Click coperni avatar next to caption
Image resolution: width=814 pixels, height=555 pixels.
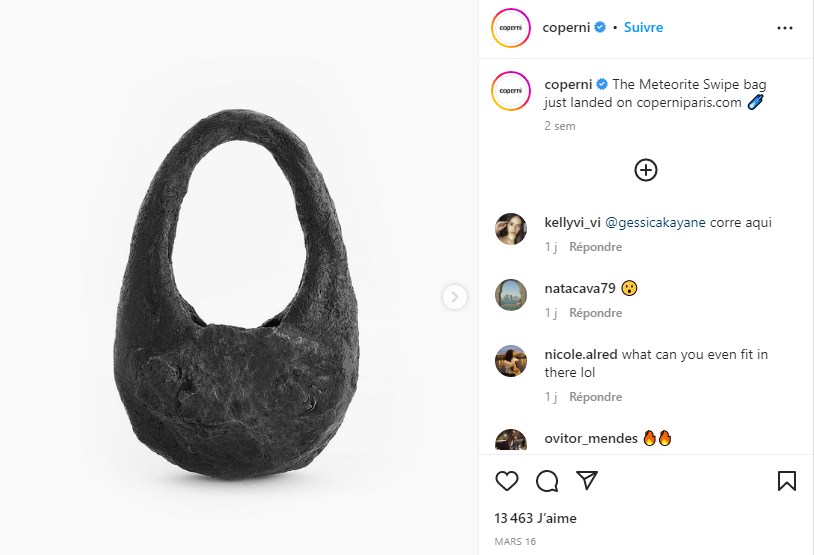511,91
